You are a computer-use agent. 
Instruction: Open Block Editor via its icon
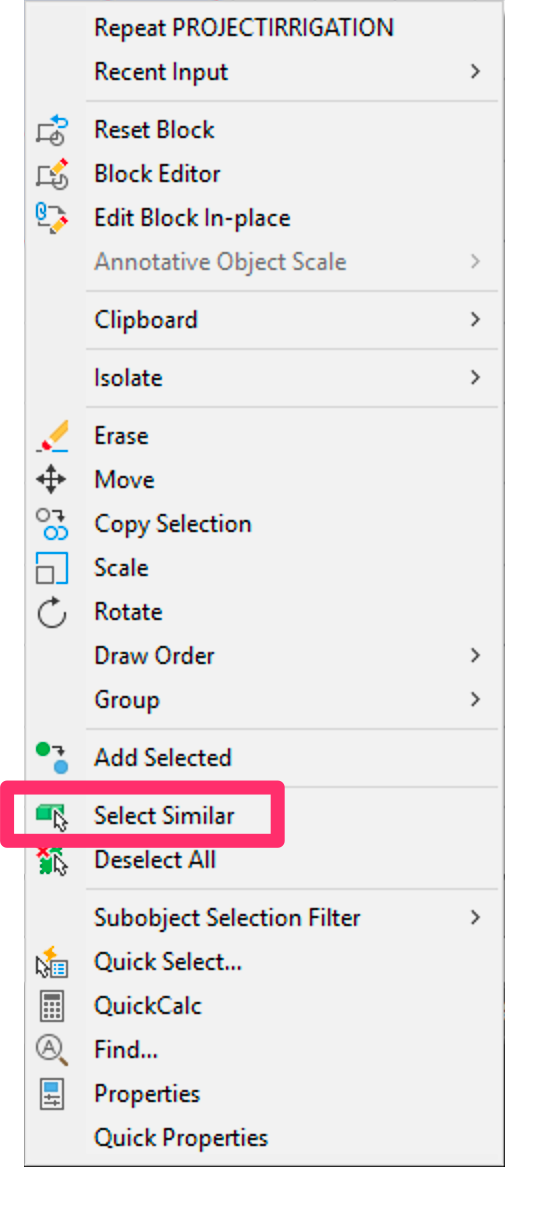click(52, 174)
